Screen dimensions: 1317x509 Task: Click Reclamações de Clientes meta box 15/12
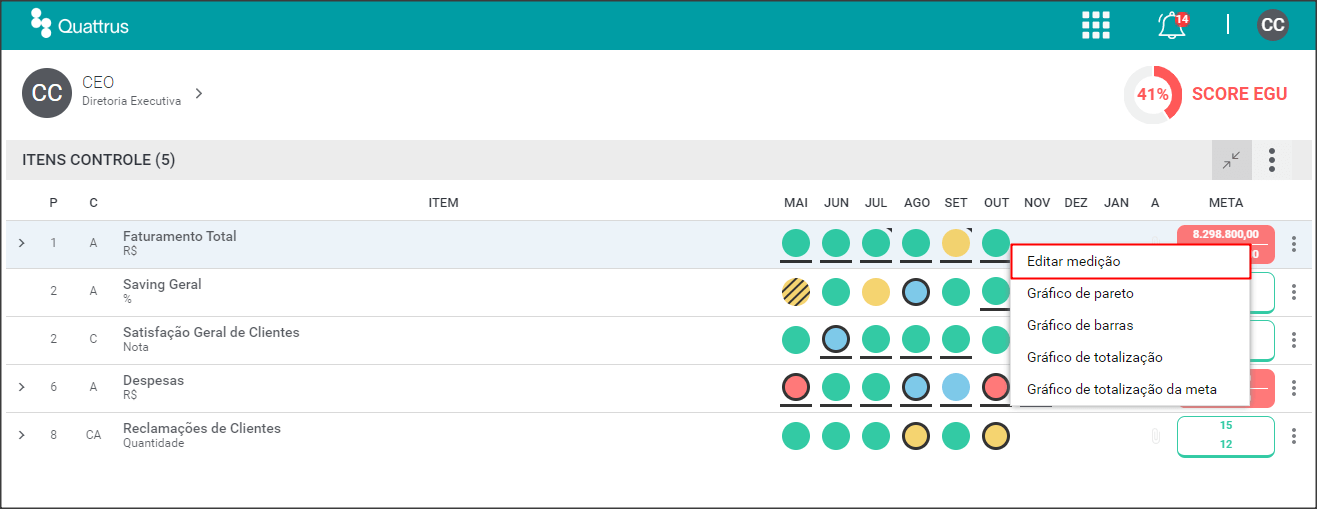pyautogui.click(x=1226, y=436)
